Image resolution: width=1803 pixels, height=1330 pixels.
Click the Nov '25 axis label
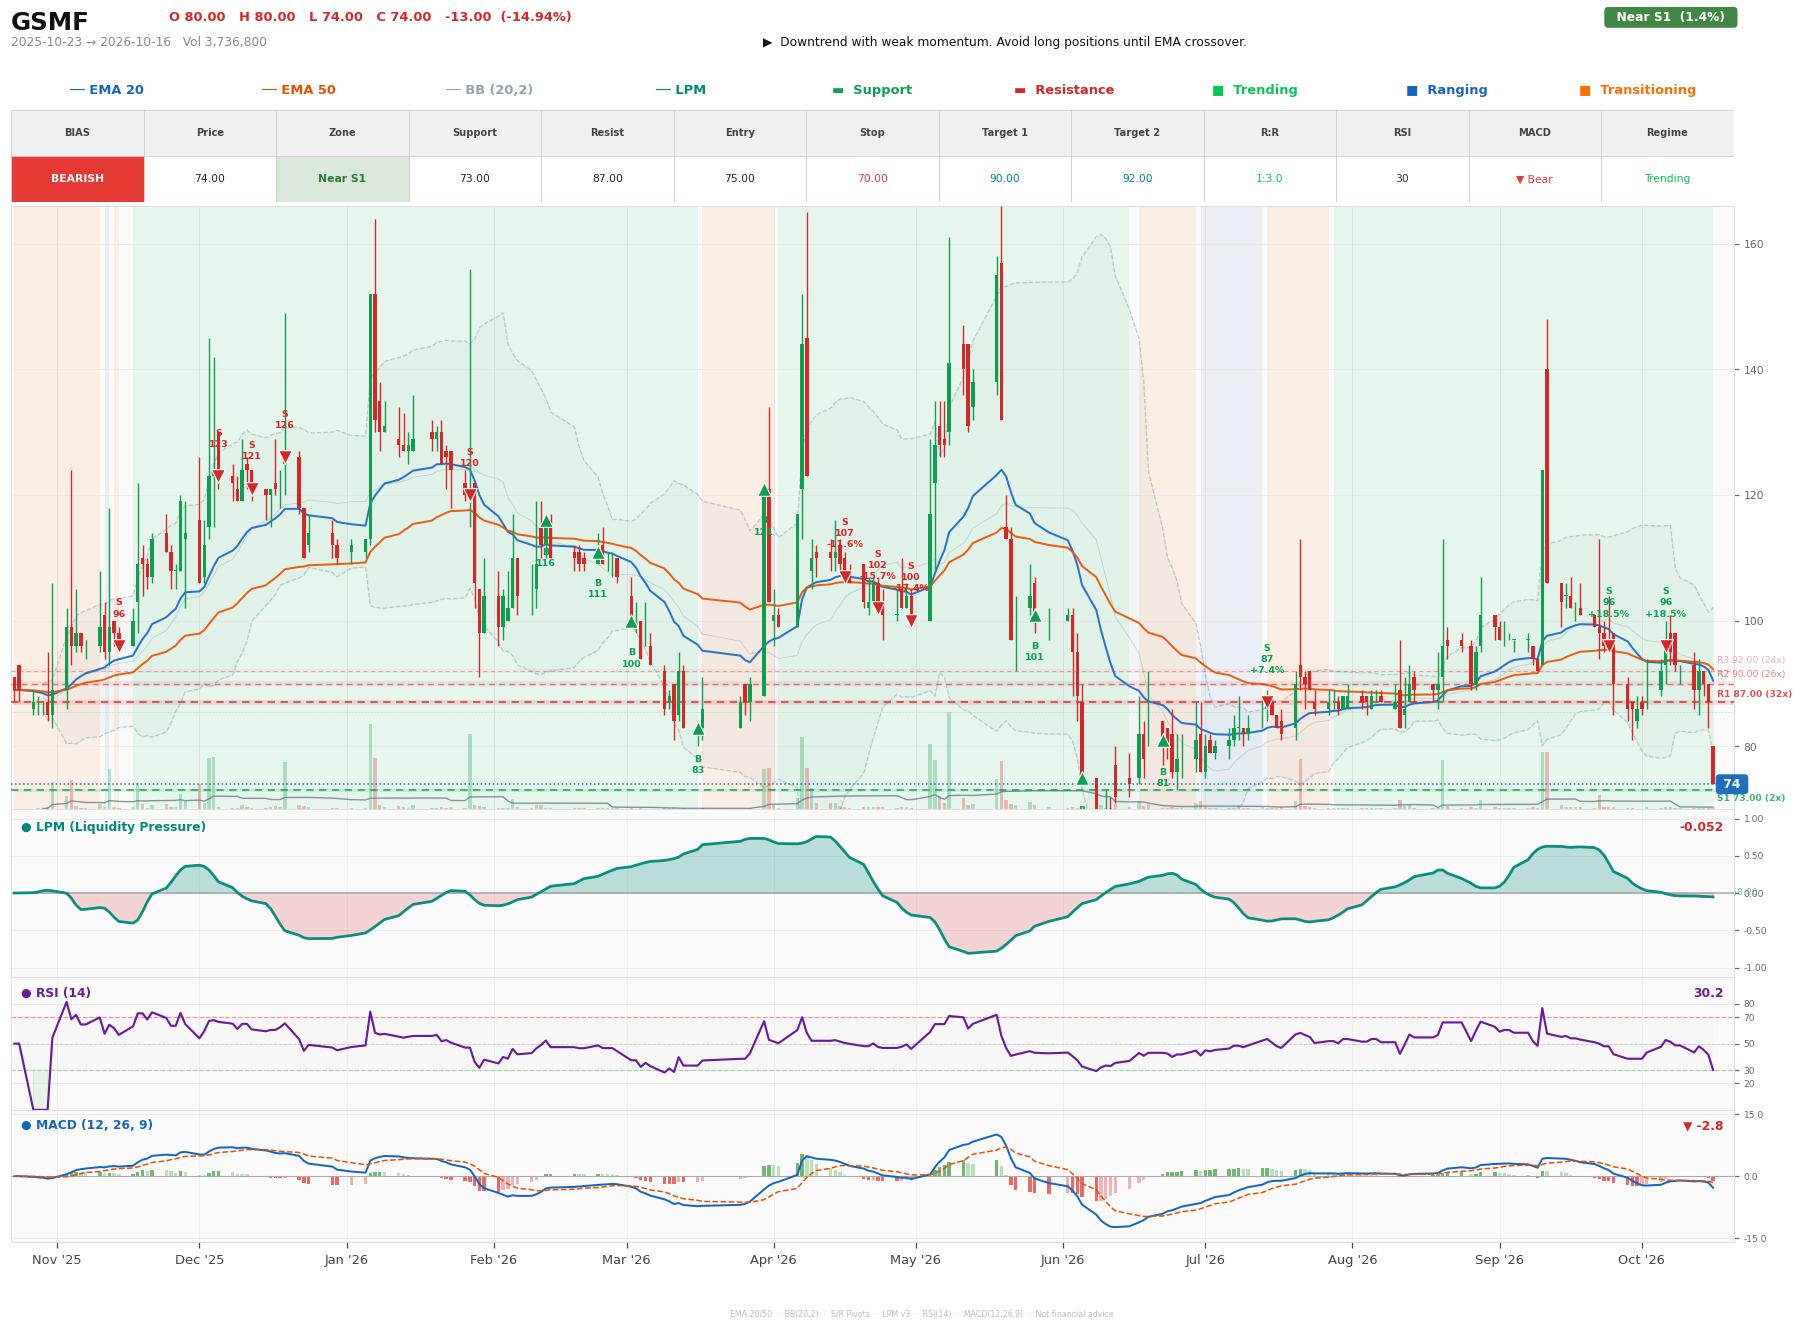[x=57, y=1260]
